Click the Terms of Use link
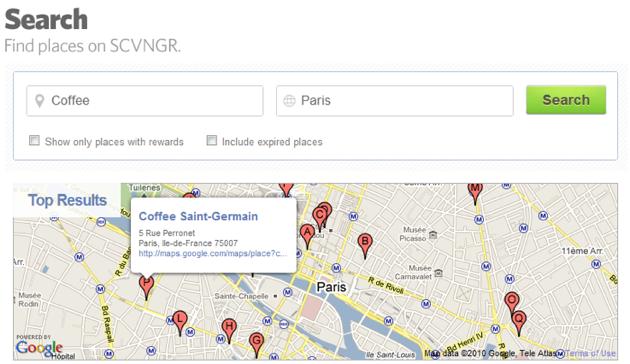 (x=590, y=354)
